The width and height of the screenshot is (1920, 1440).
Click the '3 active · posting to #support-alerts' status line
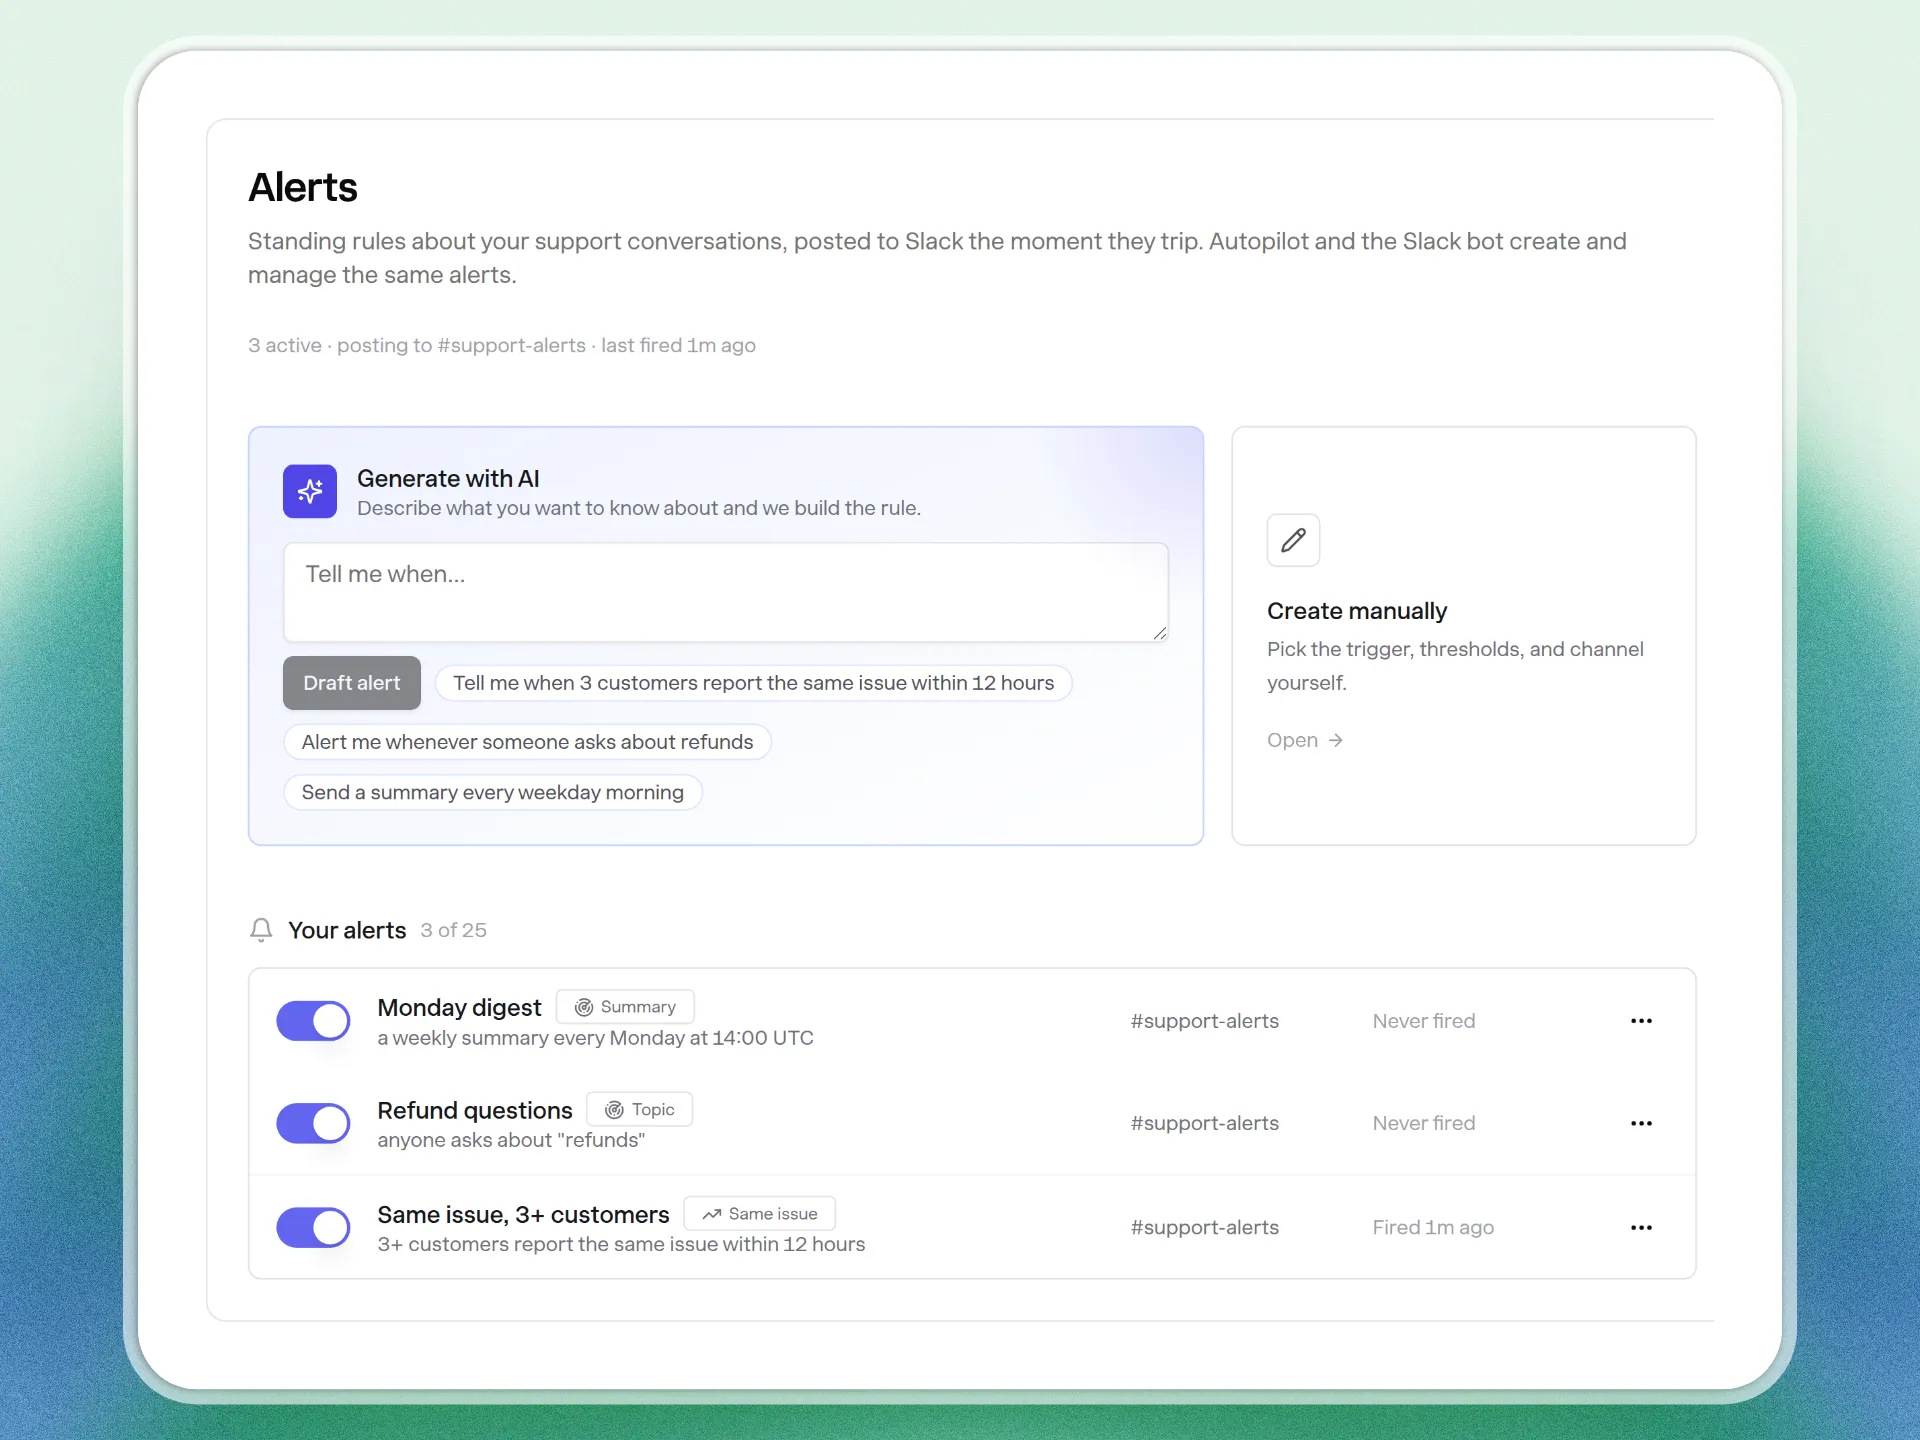tap(502, 345)
